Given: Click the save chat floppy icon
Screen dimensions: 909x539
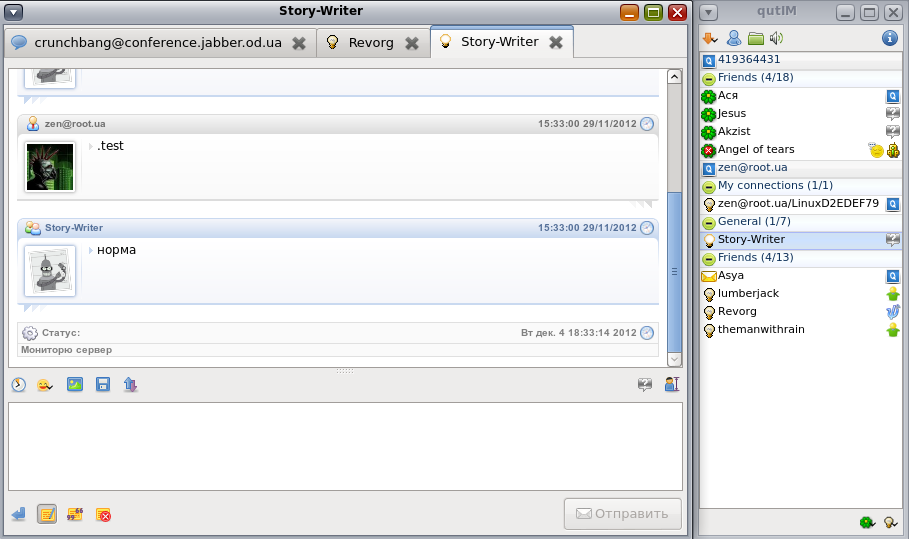Looking at the screenshot, I should click(103, 384).
